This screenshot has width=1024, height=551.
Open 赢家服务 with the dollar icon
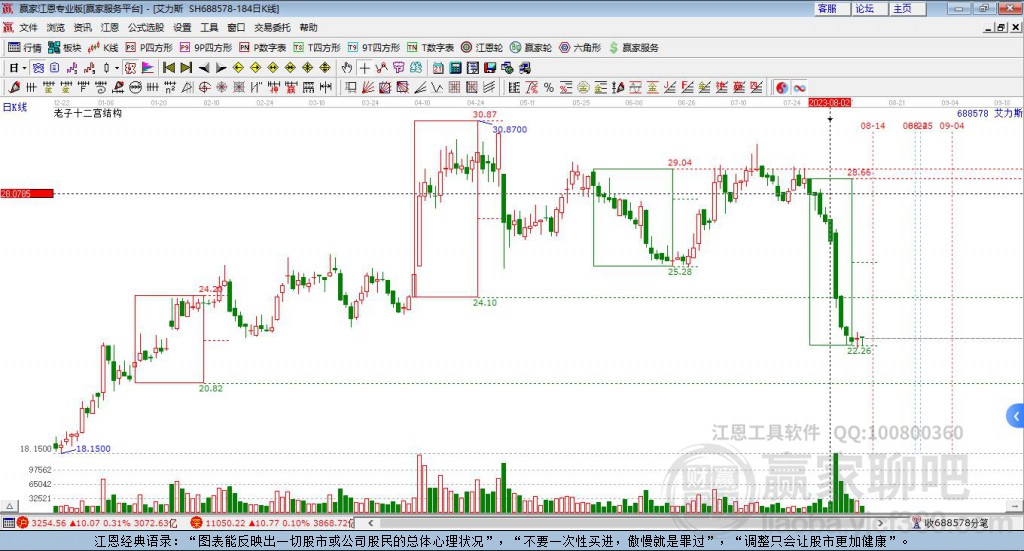click(633, 48)
